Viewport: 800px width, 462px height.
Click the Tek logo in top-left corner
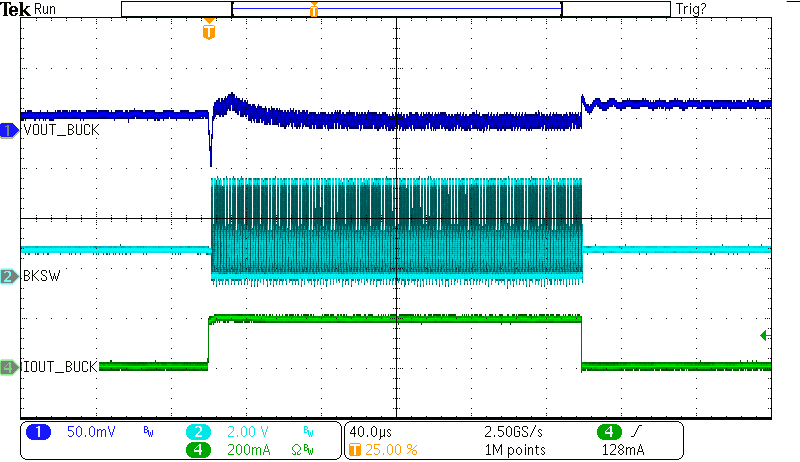(15, 9)
